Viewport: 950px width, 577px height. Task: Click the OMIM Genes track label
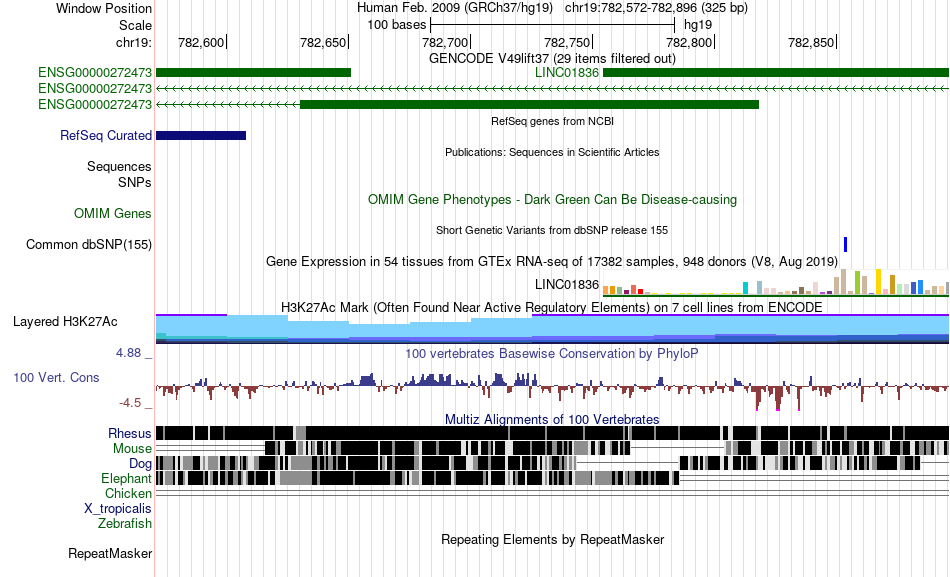pos(113,213)
